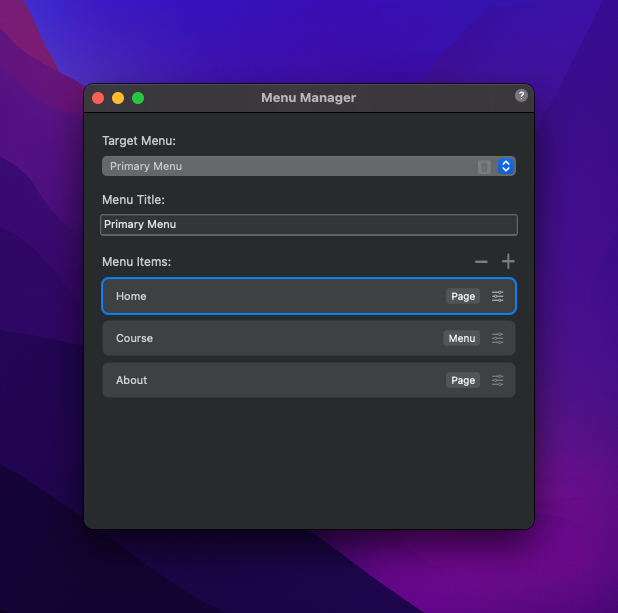The width and height of the screenshot is (618, 613).
Task: Click the Page badge on About
Action: 463,381
